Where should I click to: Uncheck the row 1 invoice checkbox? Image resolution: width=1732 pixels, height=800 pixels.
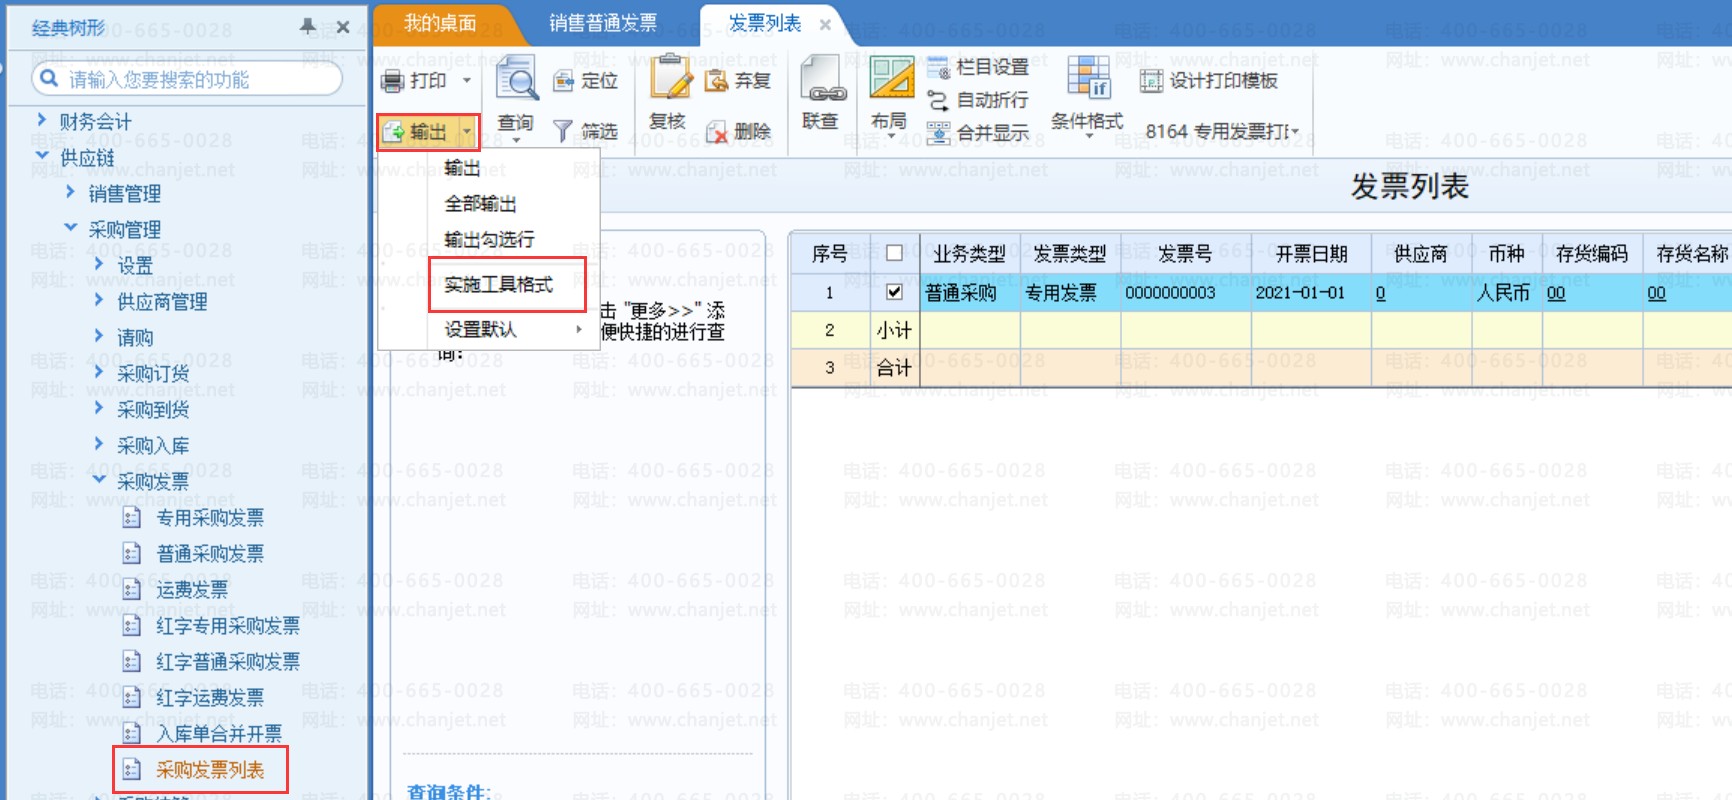point(895,292)
